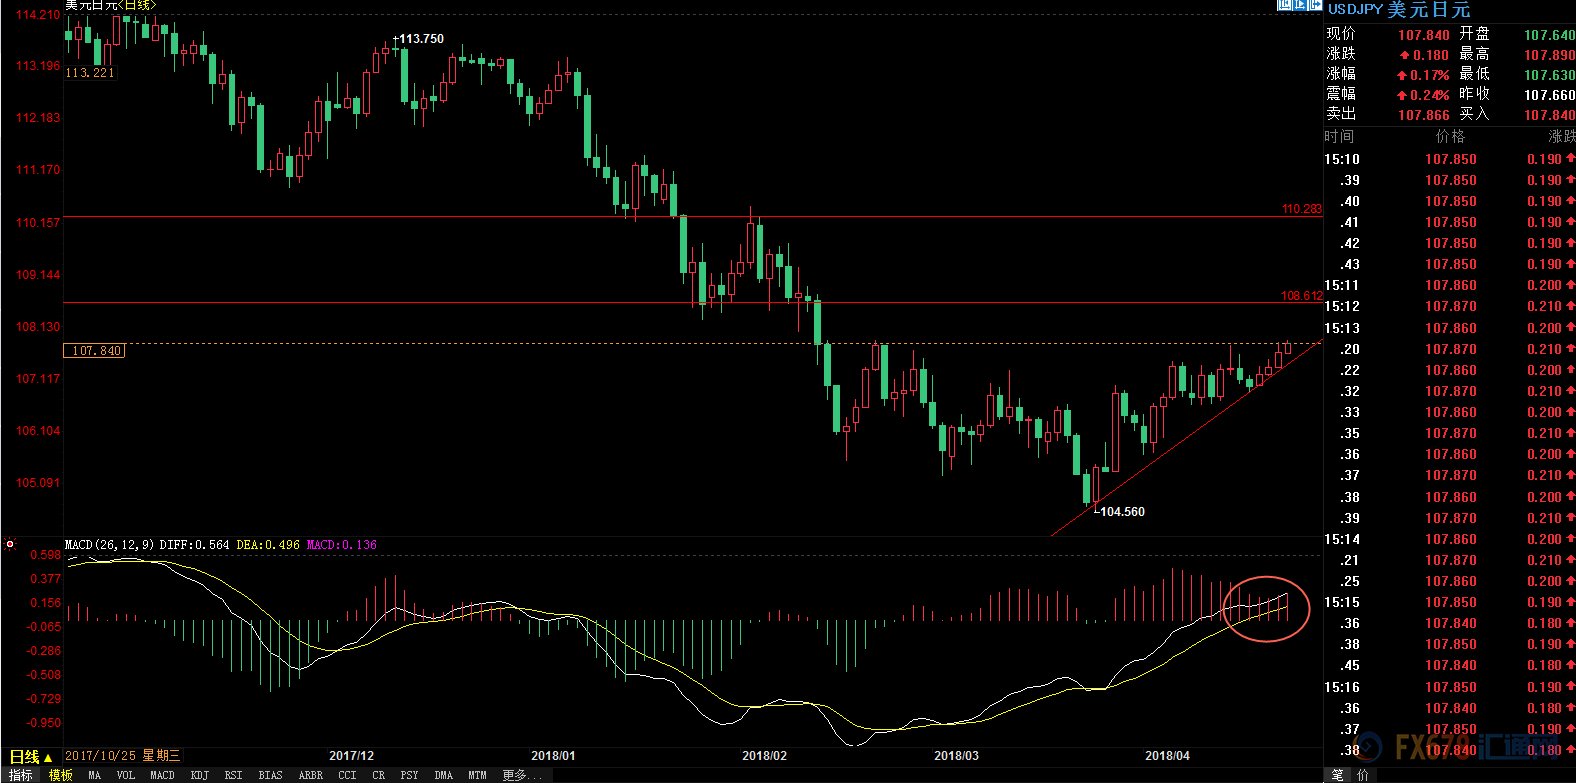The height and width of the screenshot is (783, 1576).
Task: Click the USDJPY 美元日元 title
Action: click(1398, 9)
